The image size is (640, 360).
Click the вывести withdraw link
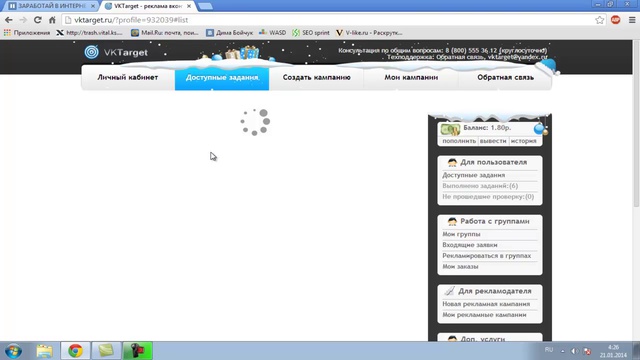(493, 141)
